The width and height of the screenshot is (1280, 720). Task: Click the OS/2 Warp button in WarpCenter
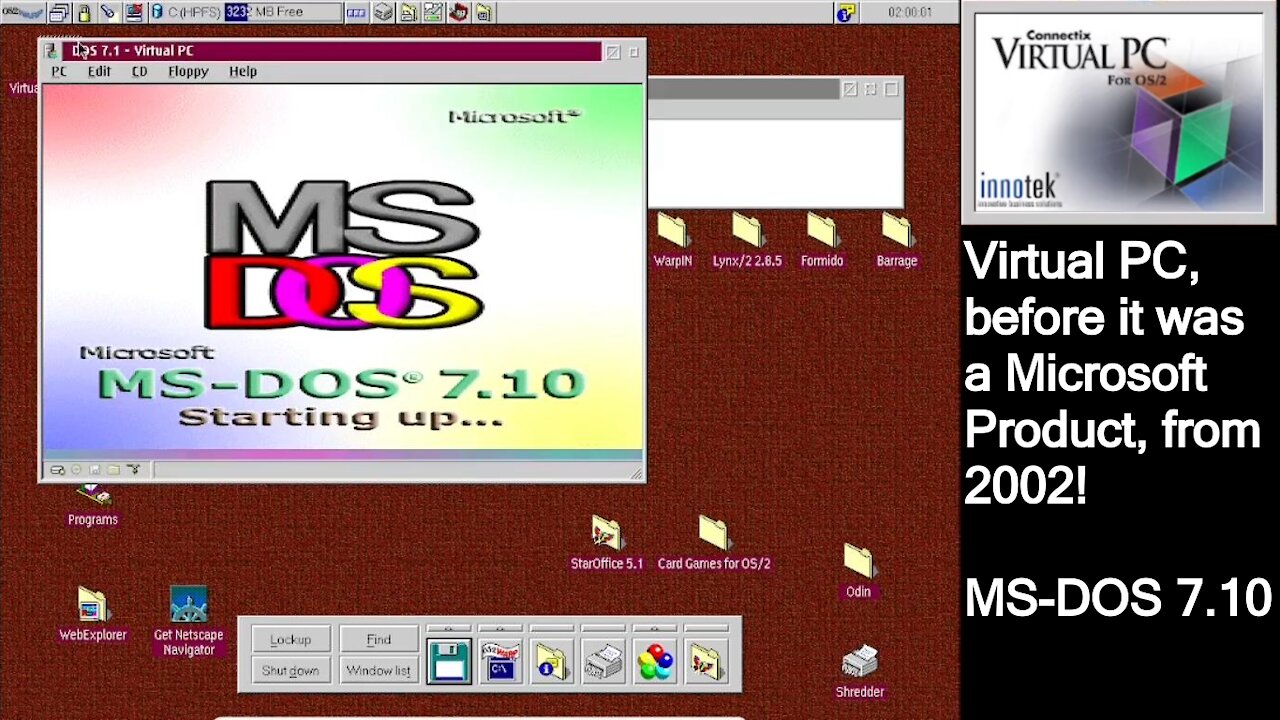(x=22, y=13)
